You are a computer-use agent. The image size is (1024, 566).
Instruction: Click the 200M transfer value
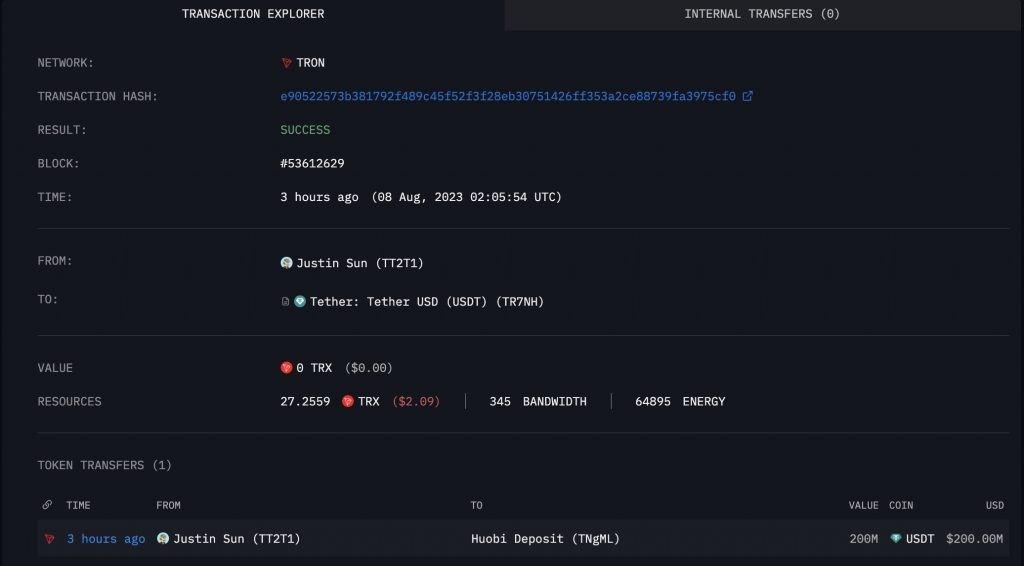coord(863,539)
